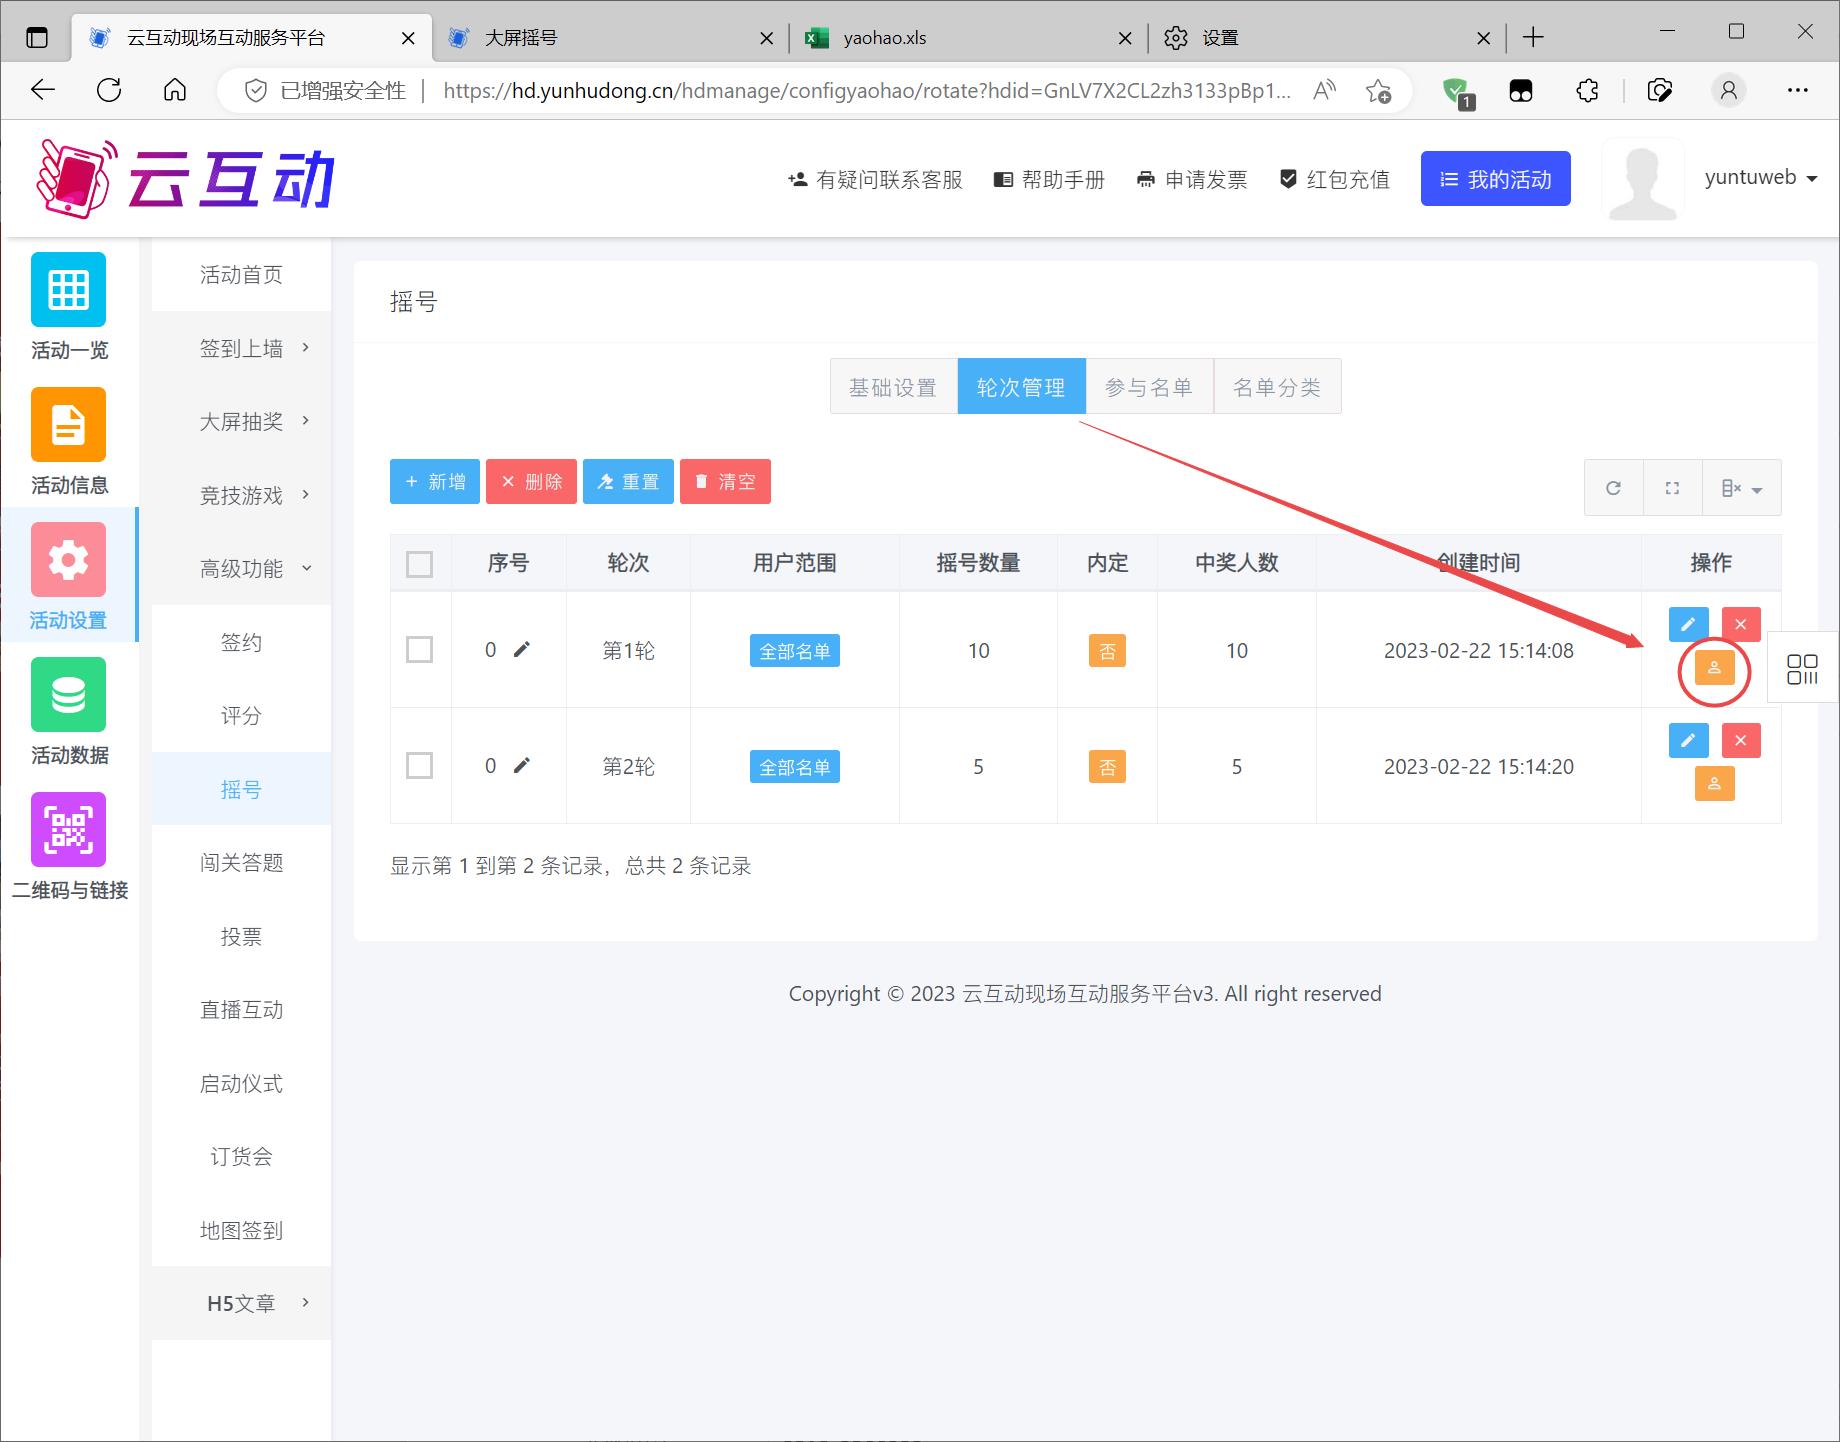1840x1442 pixels.
Task: Click the blue edit button for 第2轮
Action: [1688, 740]
